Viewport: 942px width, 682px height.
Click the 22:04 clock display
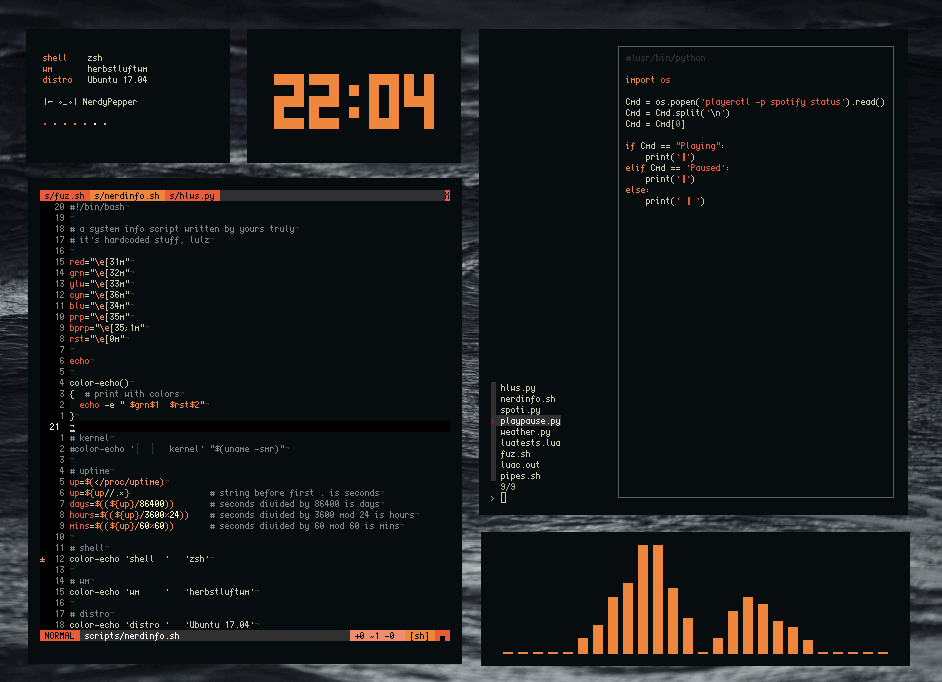(354, 101)
